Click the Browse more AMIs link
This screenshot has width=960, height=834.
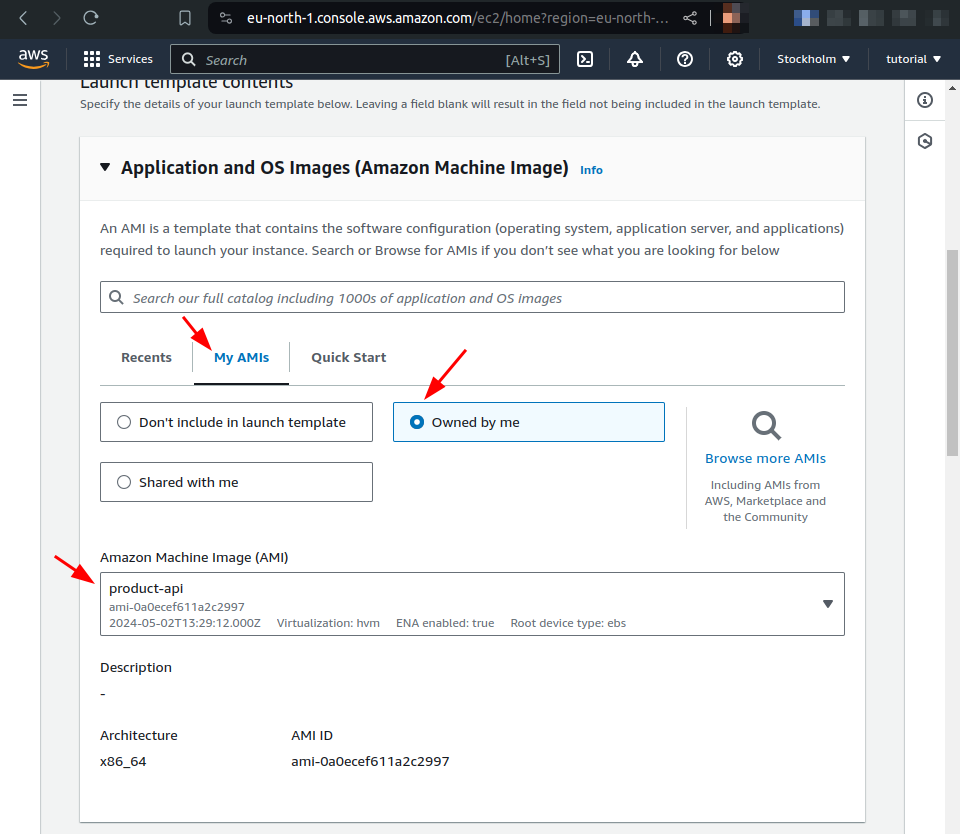[x=765, y=458]
